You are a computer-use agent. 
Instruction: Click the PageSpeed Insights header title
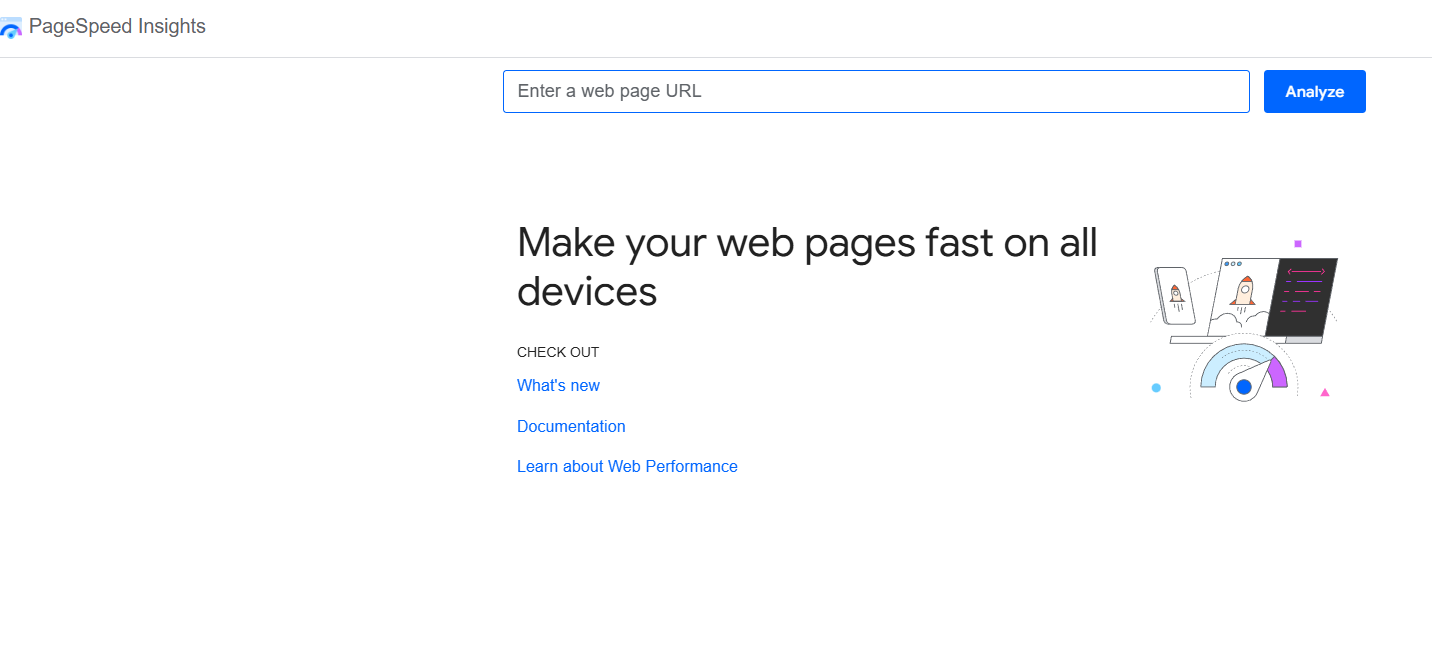tap(117, 27)
